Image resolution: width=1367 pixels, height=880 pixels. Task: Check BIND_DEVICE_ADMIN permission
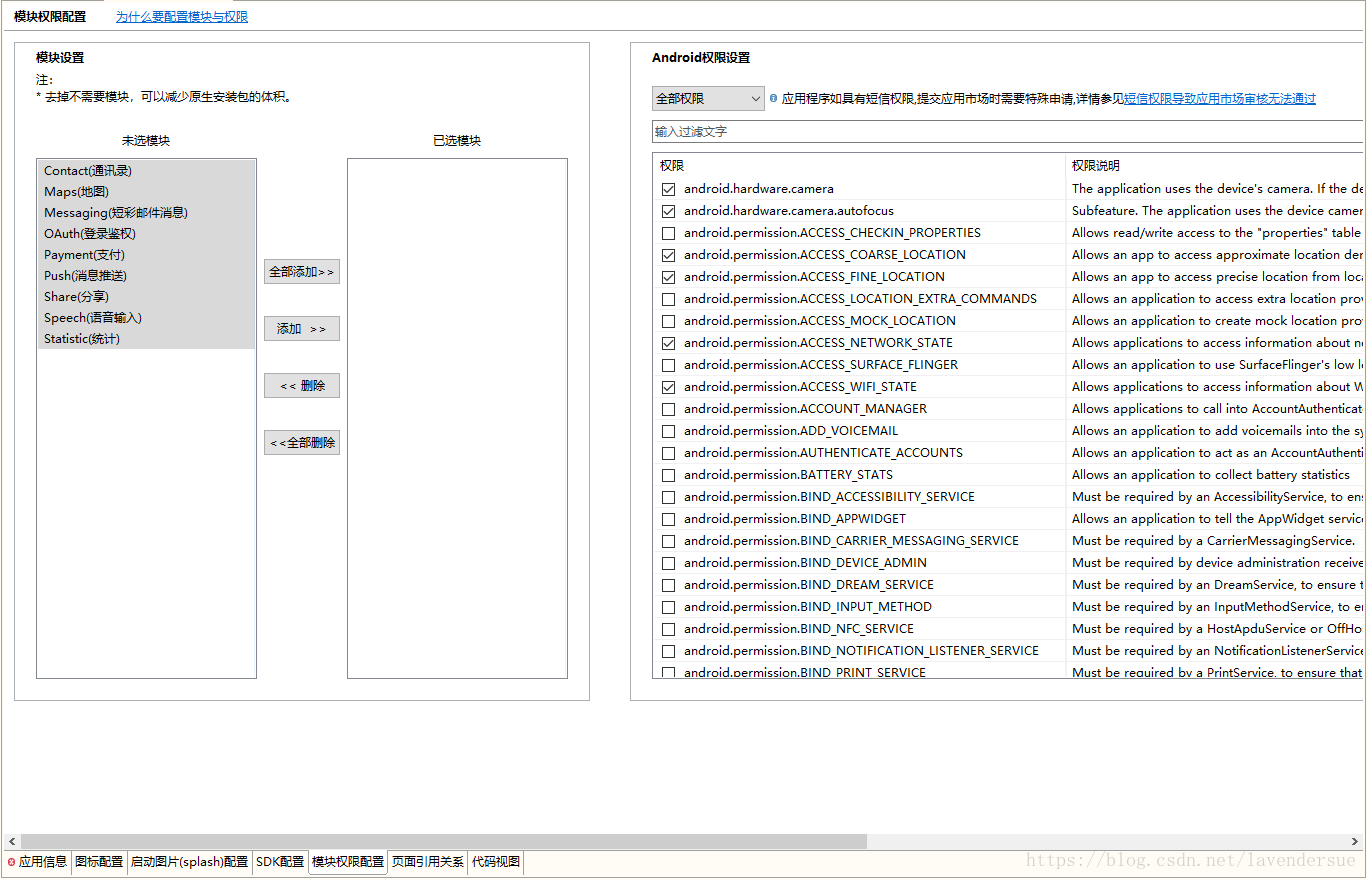point(668,563)
